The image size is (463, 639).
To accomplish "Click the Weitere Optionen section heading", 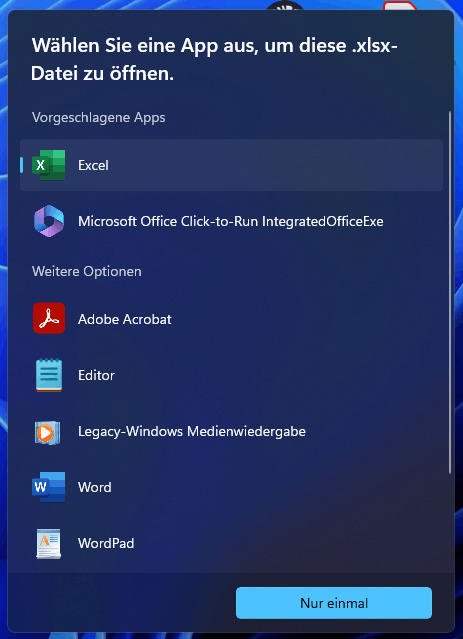I will pyautogui.click(x=87, y=271).
